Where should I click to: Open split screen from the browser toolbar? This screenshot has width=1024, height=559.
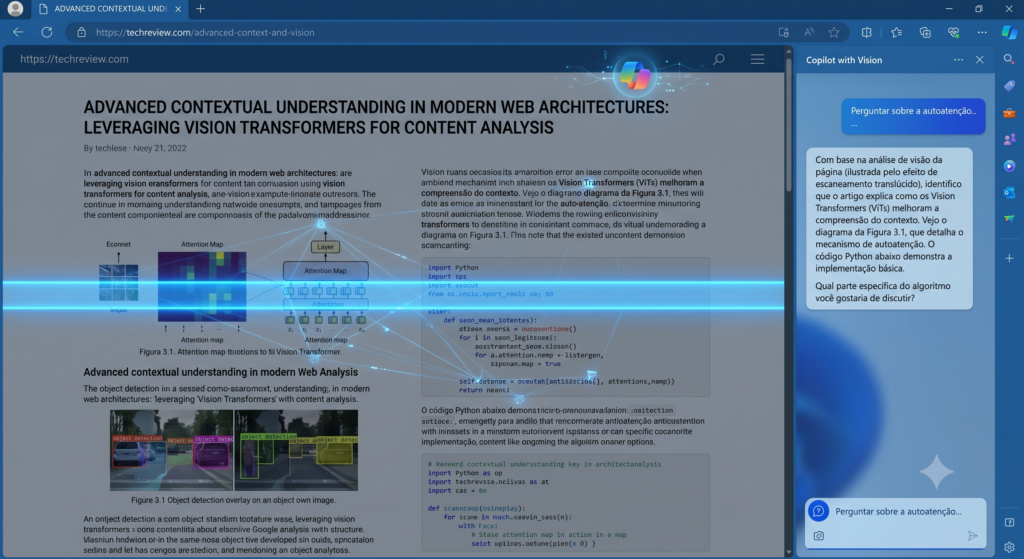click(x=867, y=32)
